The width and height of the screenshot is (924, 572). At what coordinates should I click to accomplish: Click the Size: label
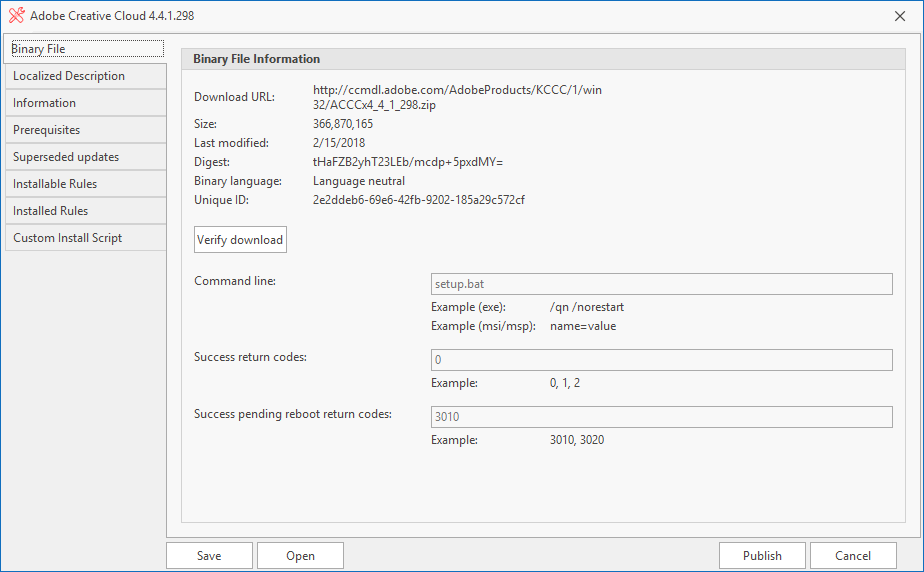[x=206, y=124]
